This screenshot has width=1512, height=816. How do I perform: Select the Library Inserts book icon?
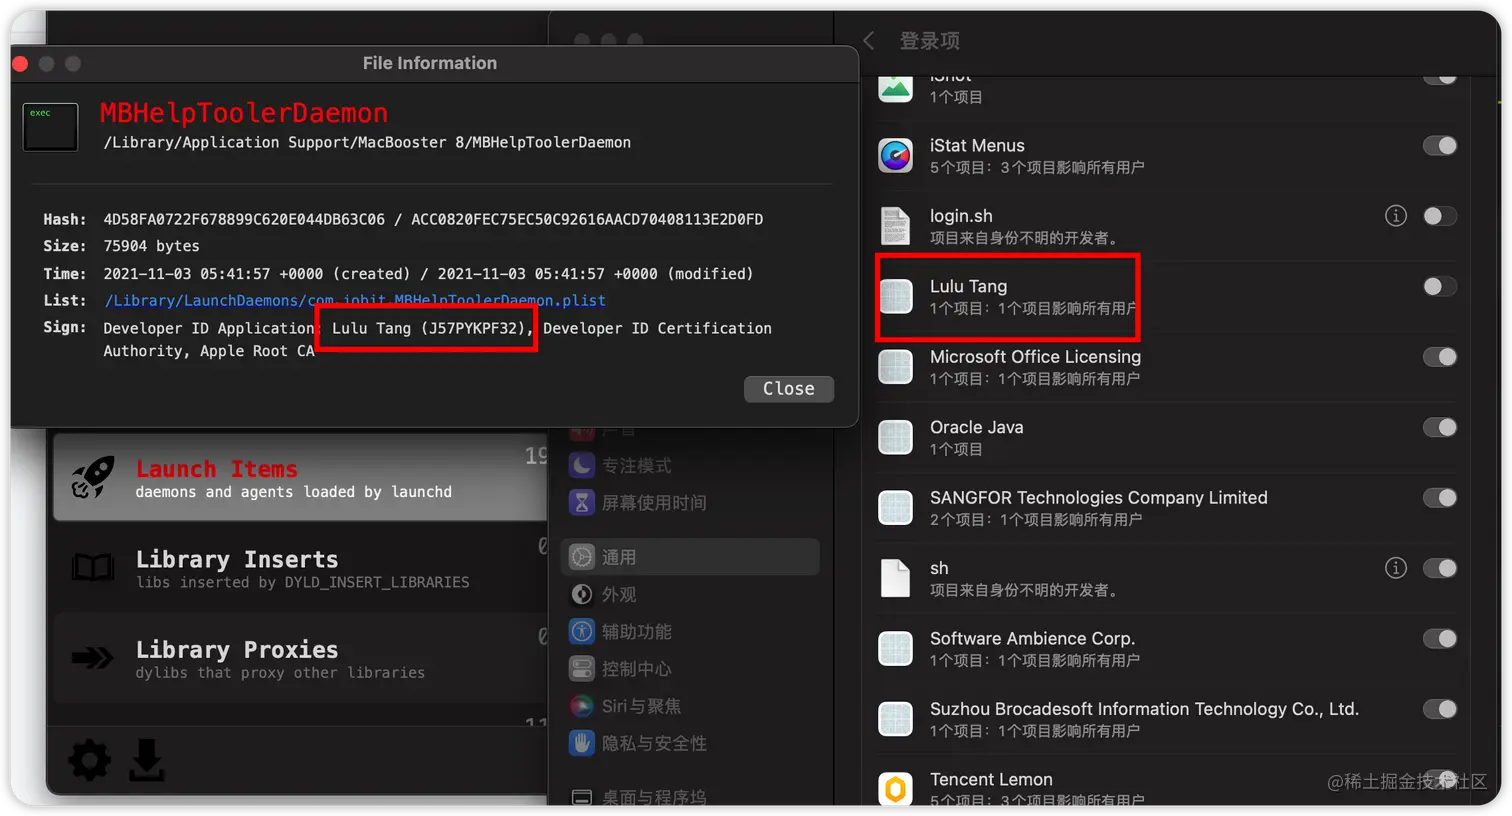point(93,568)
